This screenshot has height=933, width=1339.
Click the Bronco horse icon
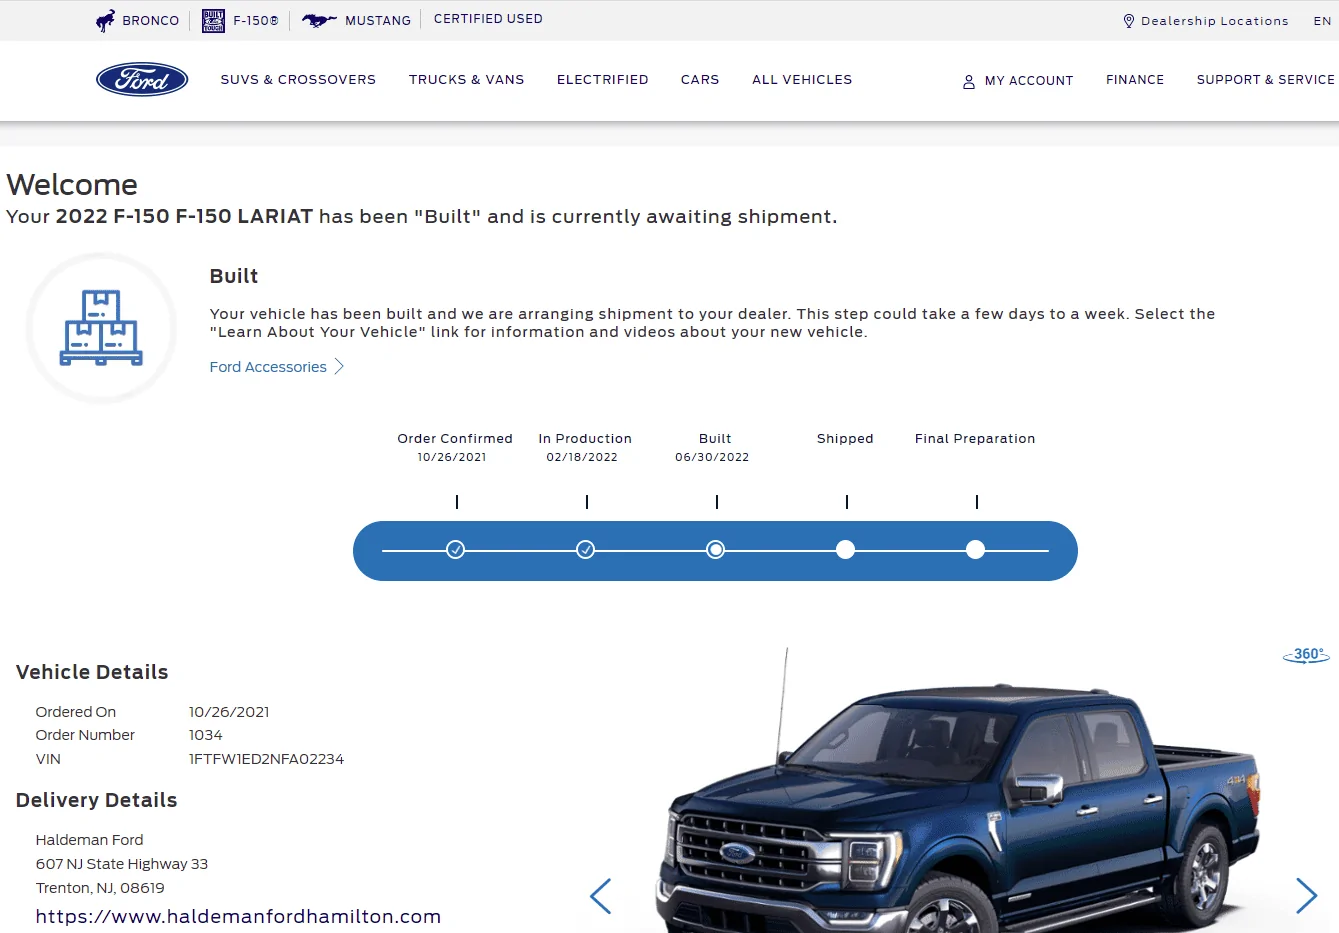point(105,21)
